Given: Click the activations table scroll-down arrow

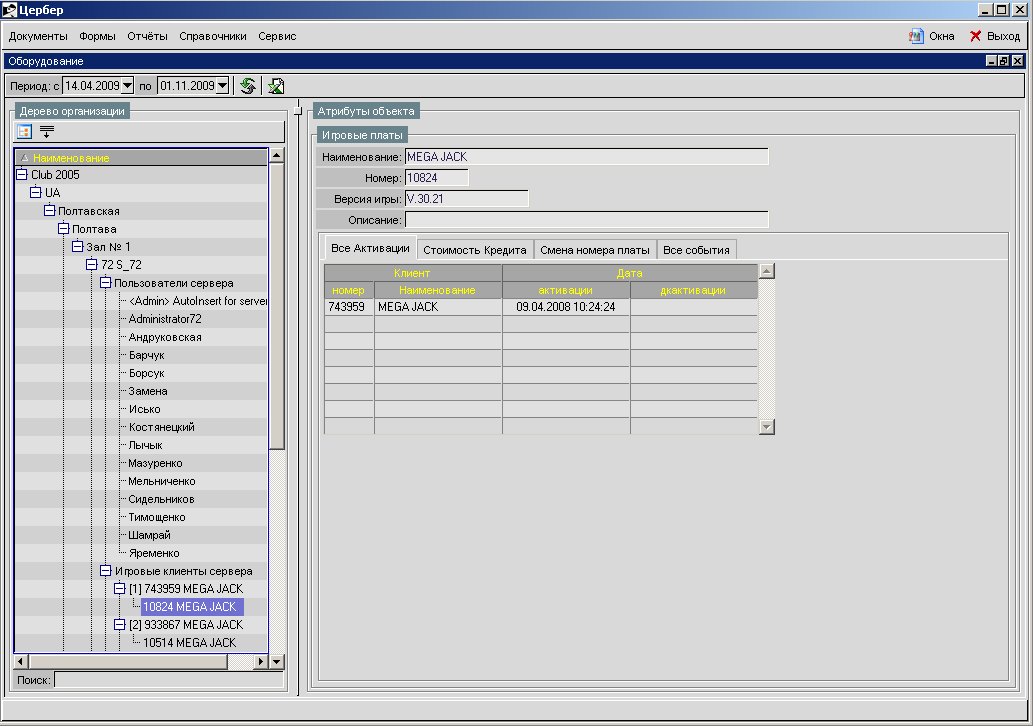Looking at the screenshot, I should pyautogui.click(x=767, y=427).
